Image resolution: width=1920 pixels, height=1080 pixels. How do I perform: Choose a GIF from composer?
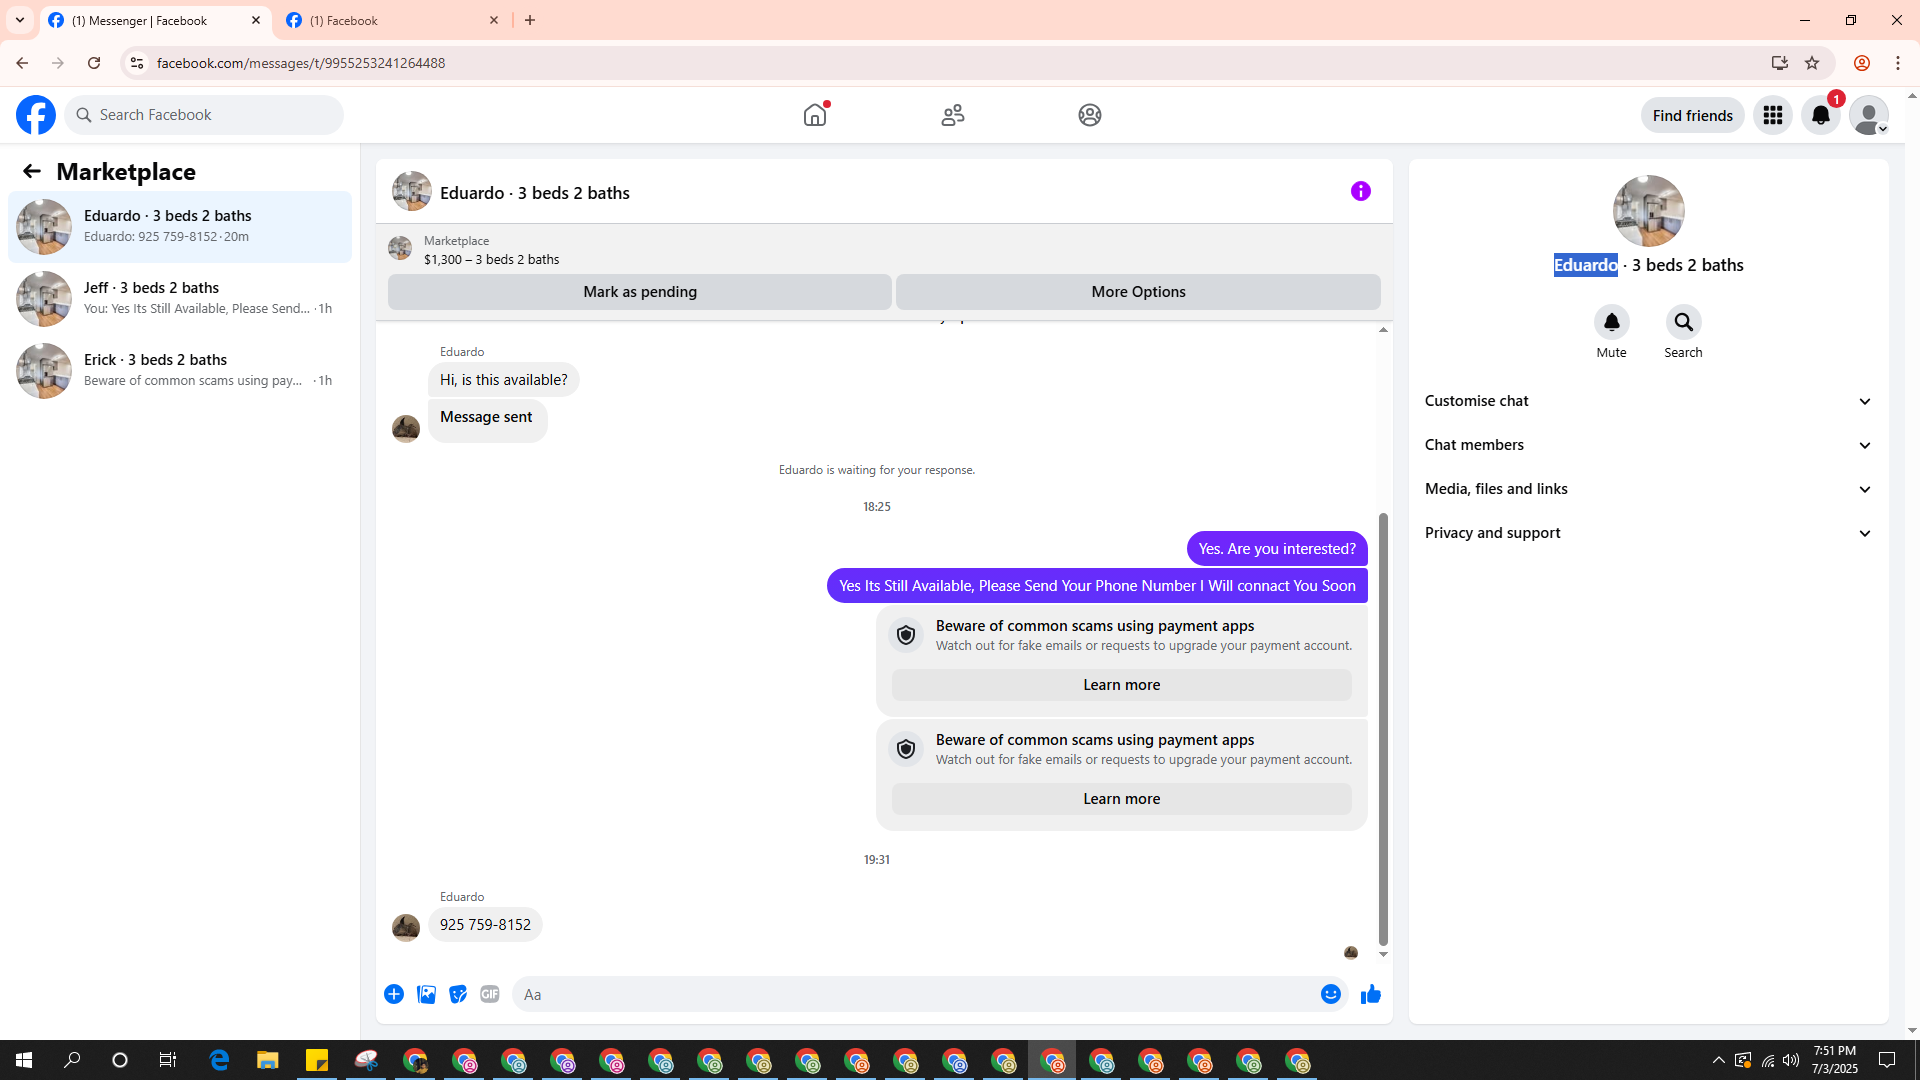489,994
